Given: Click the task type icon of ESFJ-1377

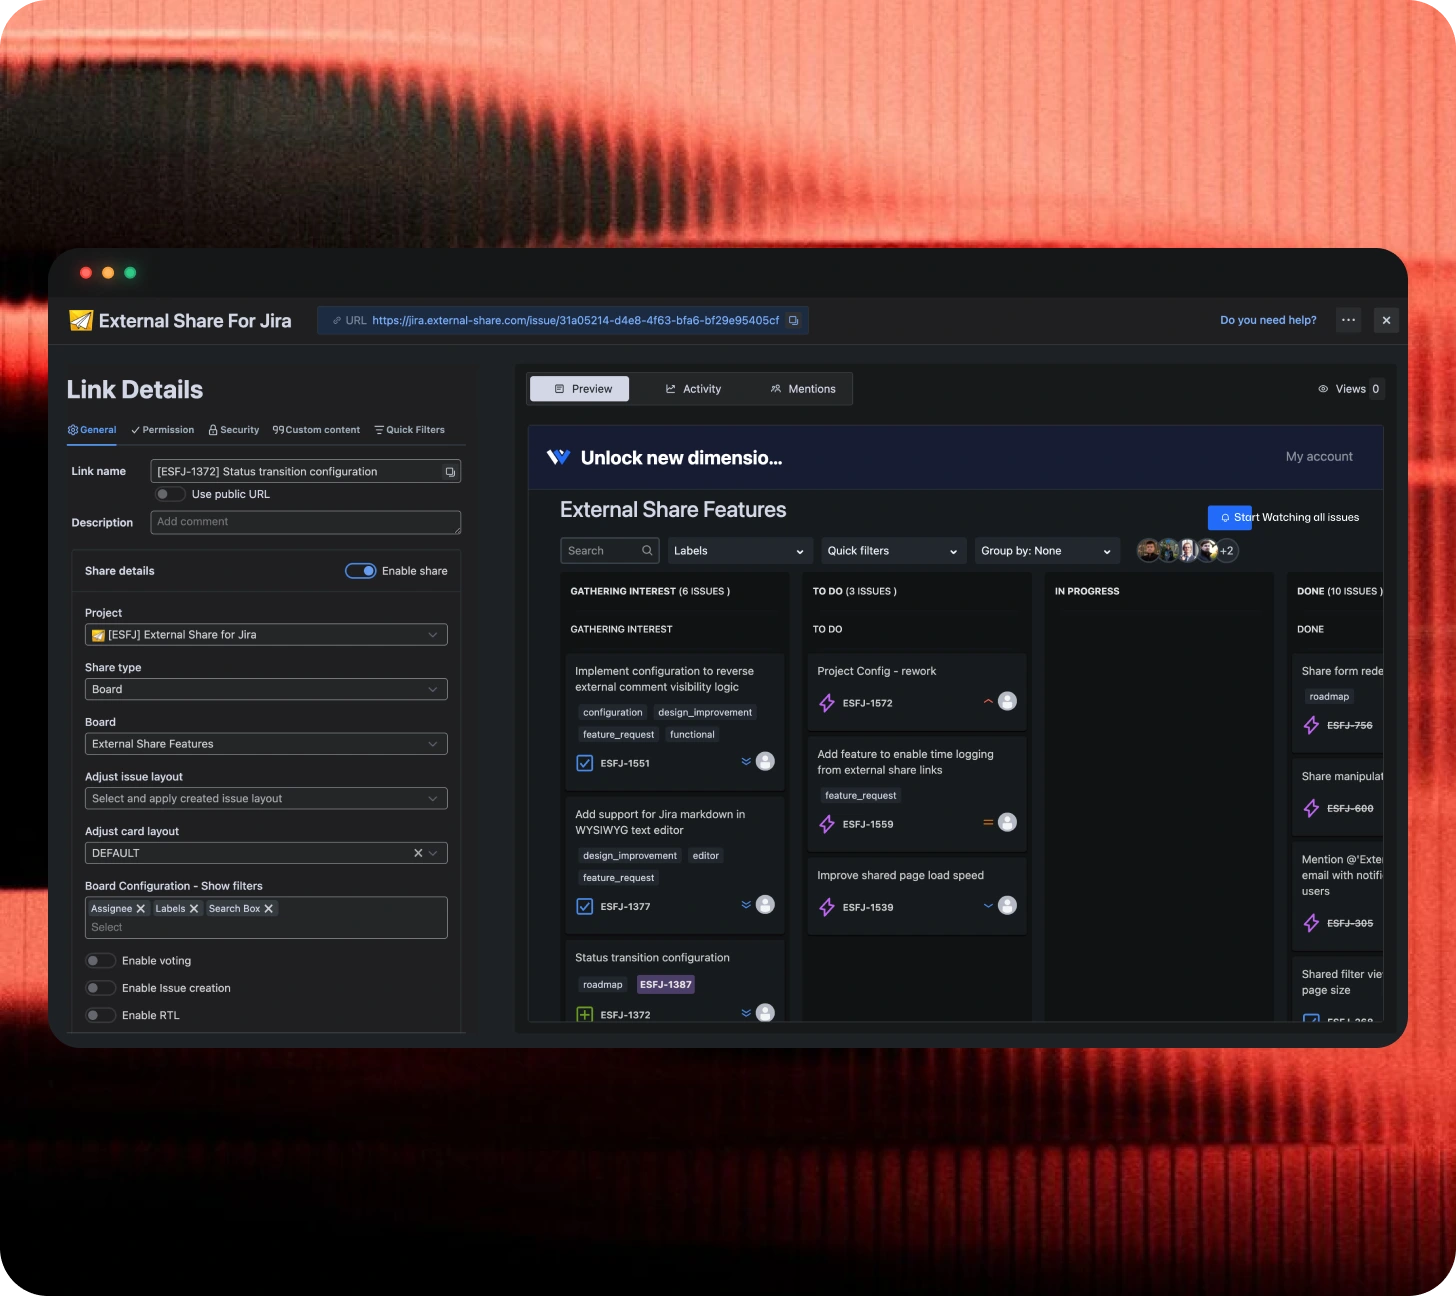Looking at the screenshot, I should pos(585,907).
